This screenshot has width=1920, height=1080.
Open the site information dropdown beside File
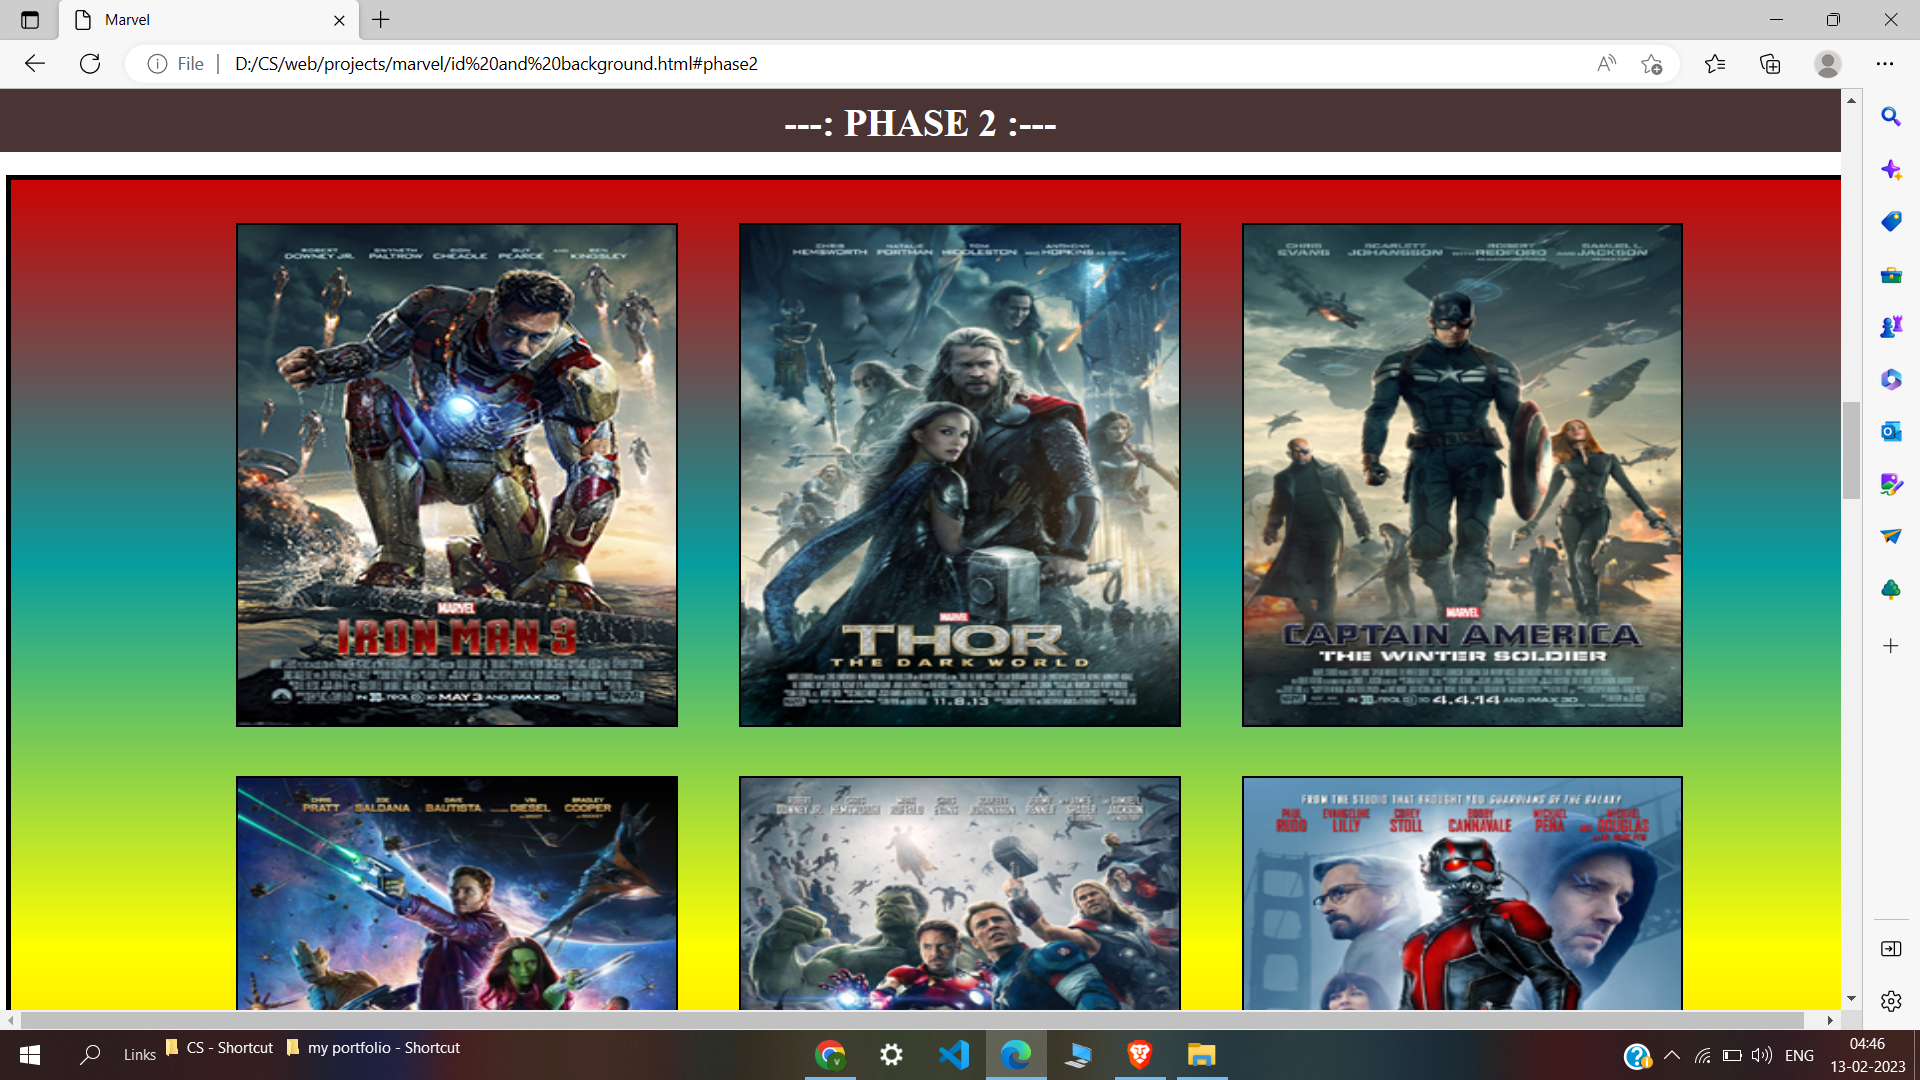click(158, 63)
